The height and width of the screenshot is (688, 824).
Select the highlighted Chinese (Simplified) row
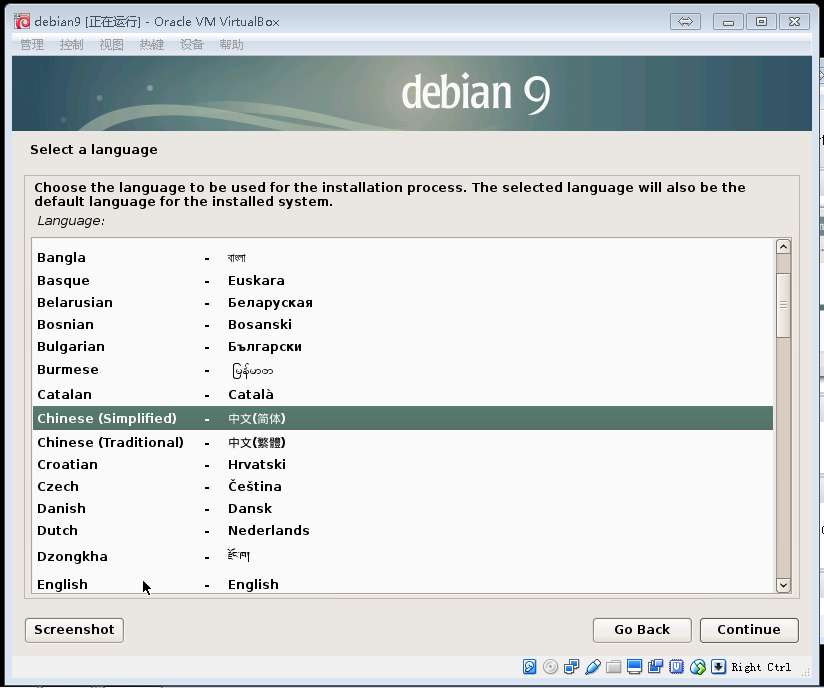[x=403, y=418]
